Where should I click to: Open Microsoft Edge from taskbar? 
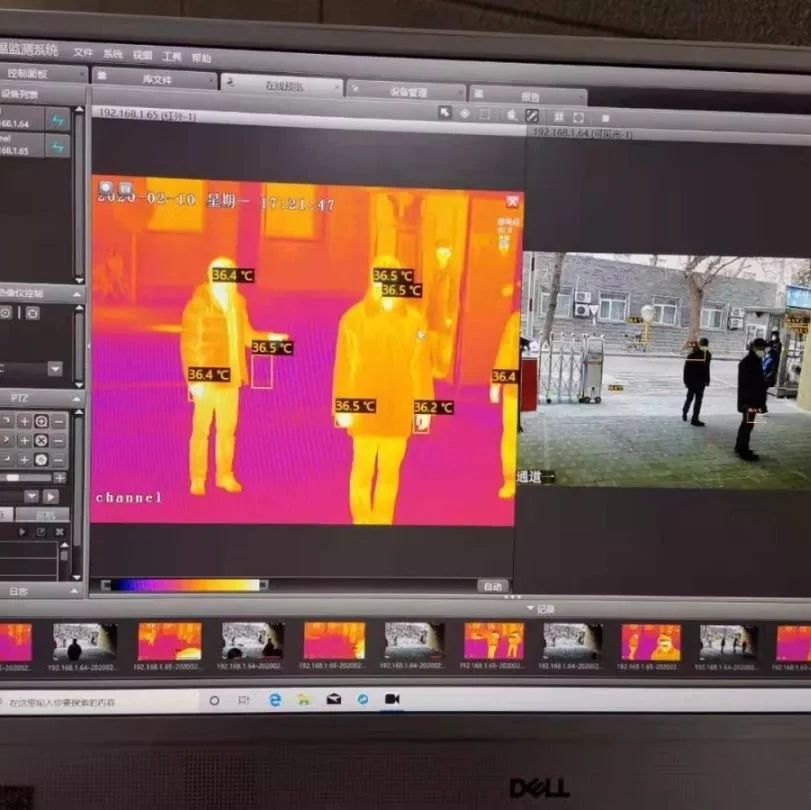[x=275, y=700]
